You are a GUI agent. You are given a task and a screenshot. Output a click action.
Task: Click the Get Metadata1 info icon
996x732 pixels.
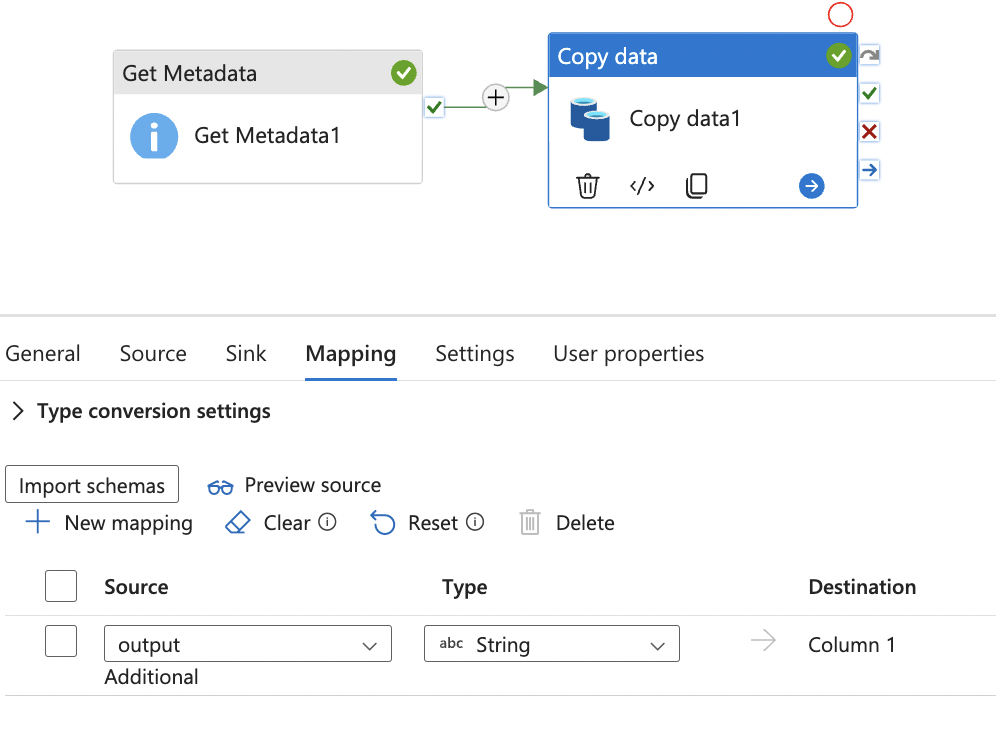(x=154, y=136)
